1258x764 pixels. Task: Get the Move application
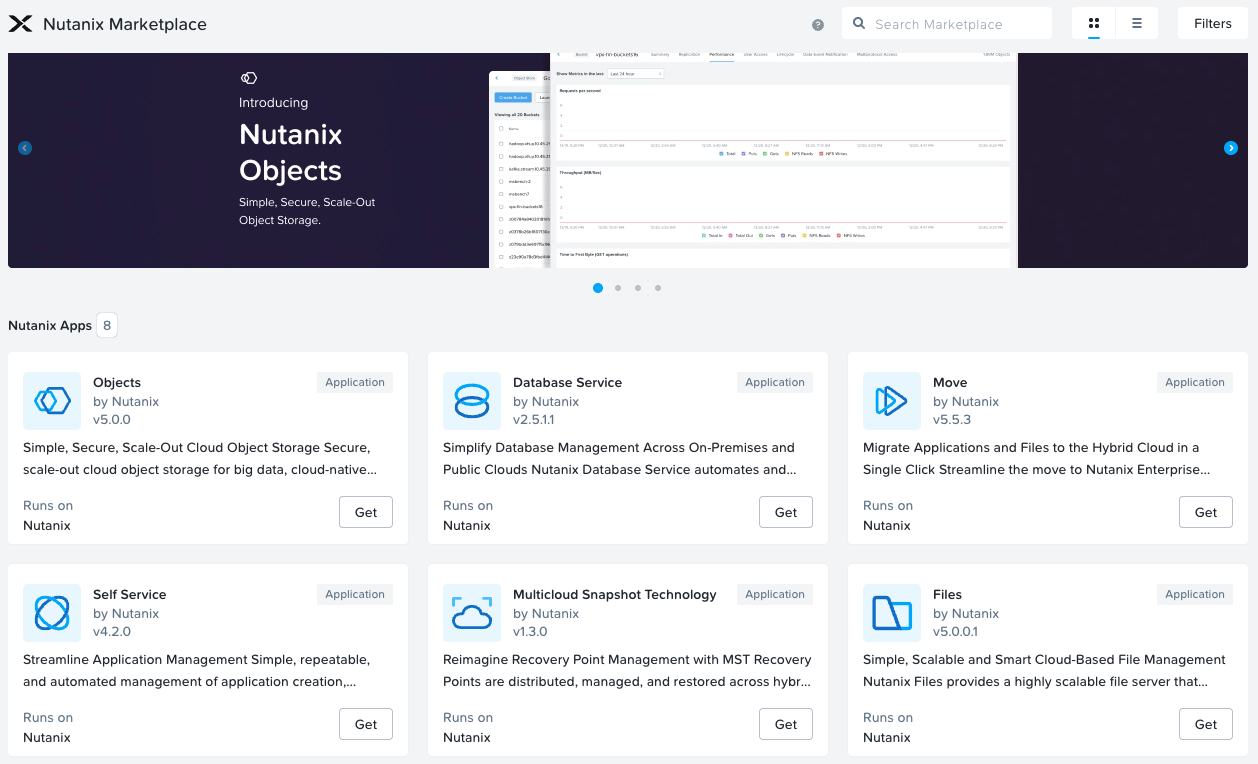click(1206, 512)
